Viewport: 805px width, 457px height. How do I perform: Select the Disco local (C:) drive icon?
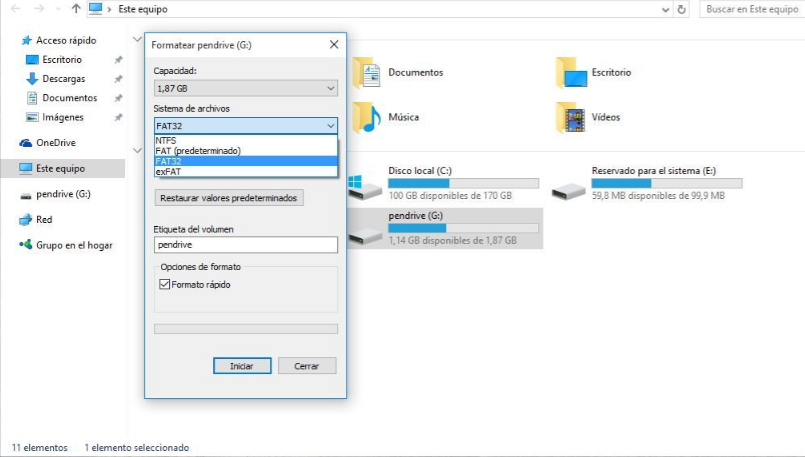point(367,184)
